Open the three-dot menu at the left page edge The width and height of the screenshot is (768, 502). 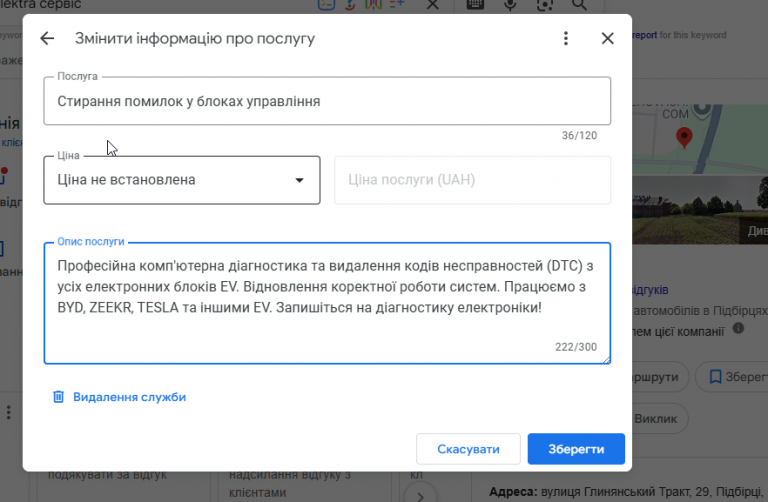(x=8, y=412)
